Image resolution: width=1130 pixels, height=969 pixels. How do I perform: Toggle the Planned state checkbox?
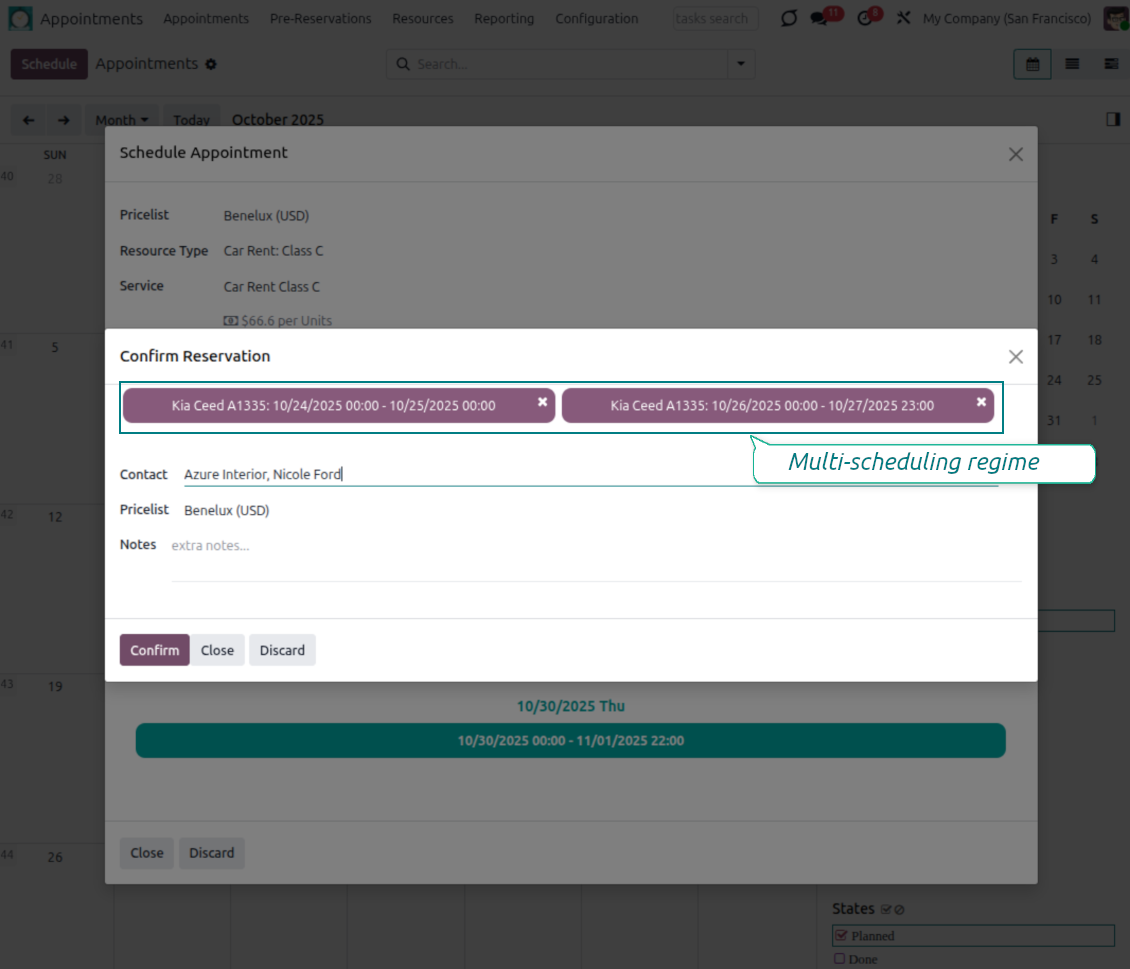coord(841,936)
